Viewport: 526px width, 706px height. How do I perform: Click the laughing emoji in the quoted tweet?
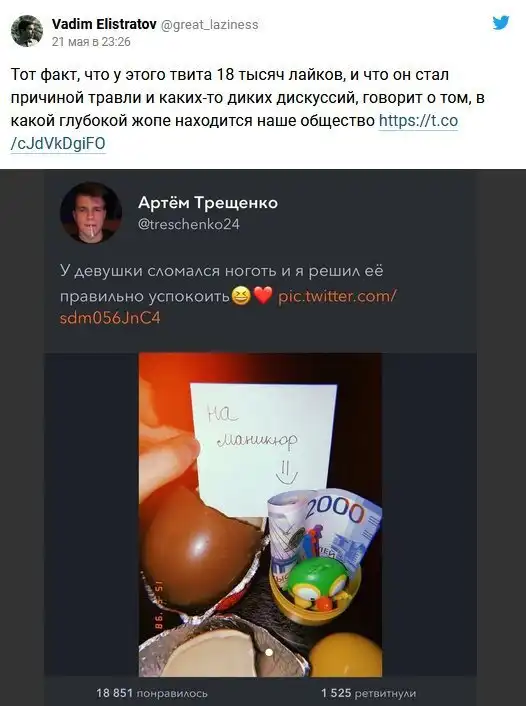(241, 296)
